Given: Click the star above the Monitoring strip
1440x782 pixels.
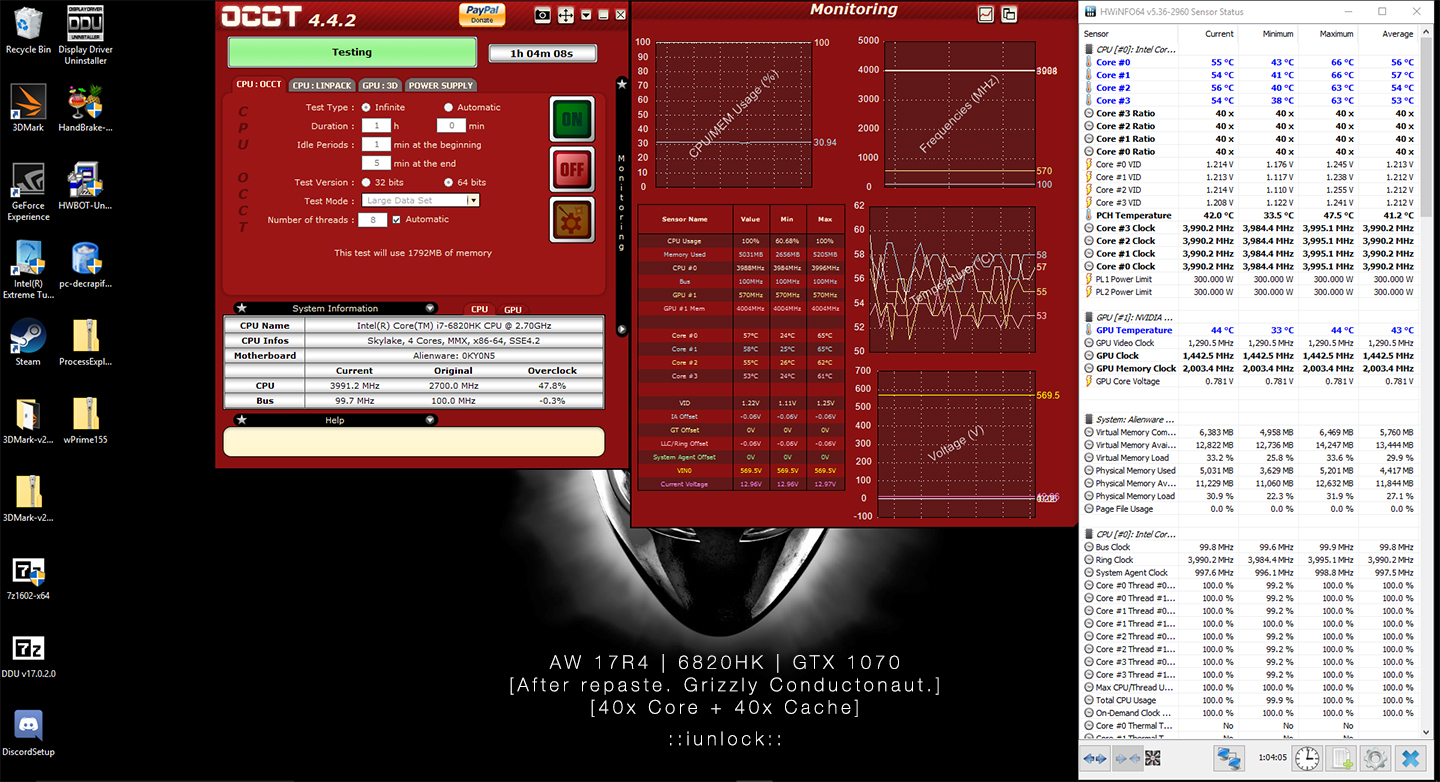Looking at the screenshot, I should [x=622, y=84].
